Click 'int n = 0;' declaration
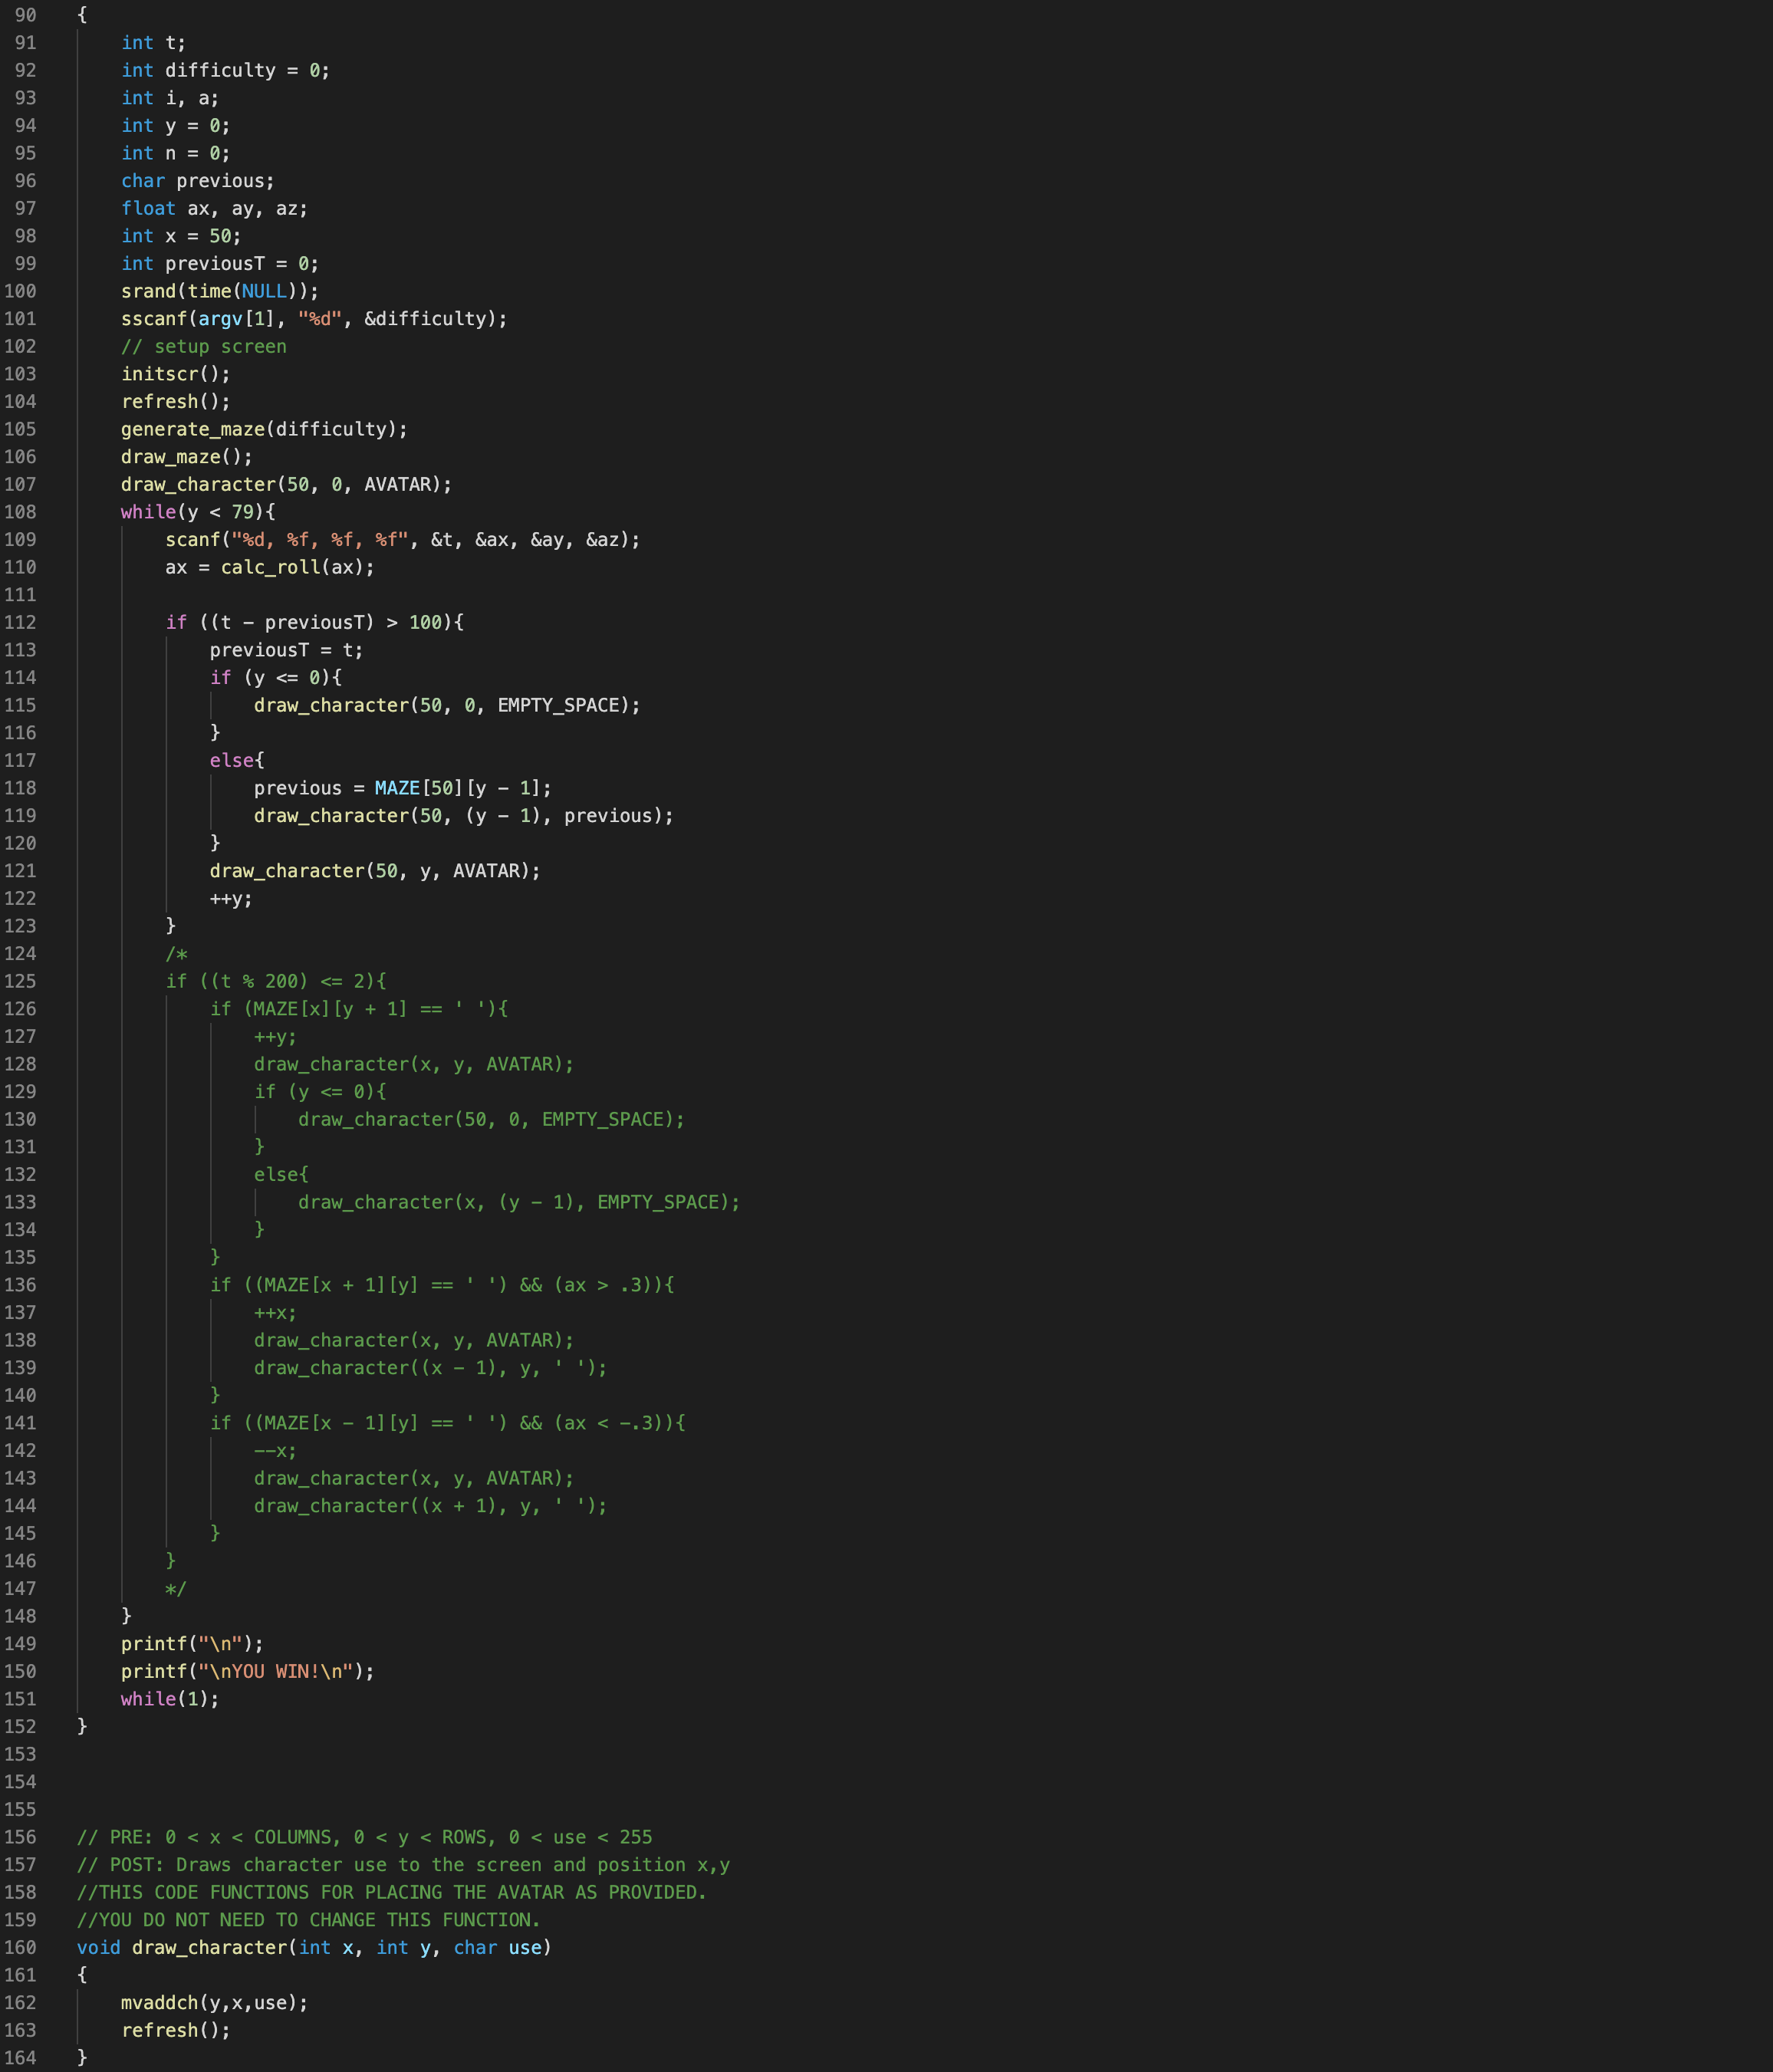This screenshot has width=1773, height=2072. (175, 154)
